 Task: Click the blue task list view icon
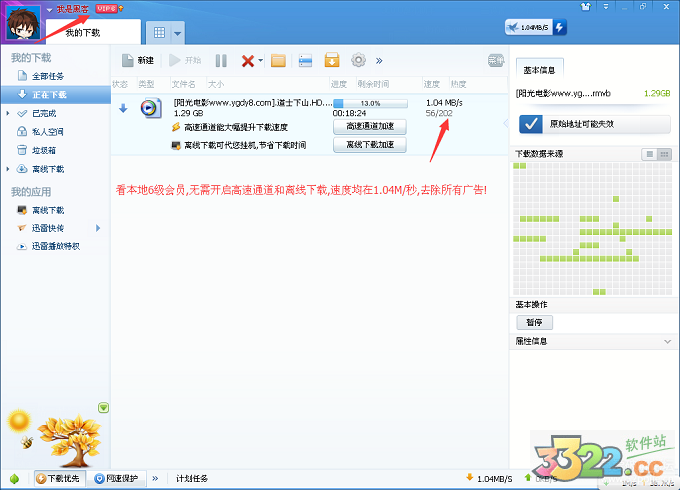pos(305,61)
